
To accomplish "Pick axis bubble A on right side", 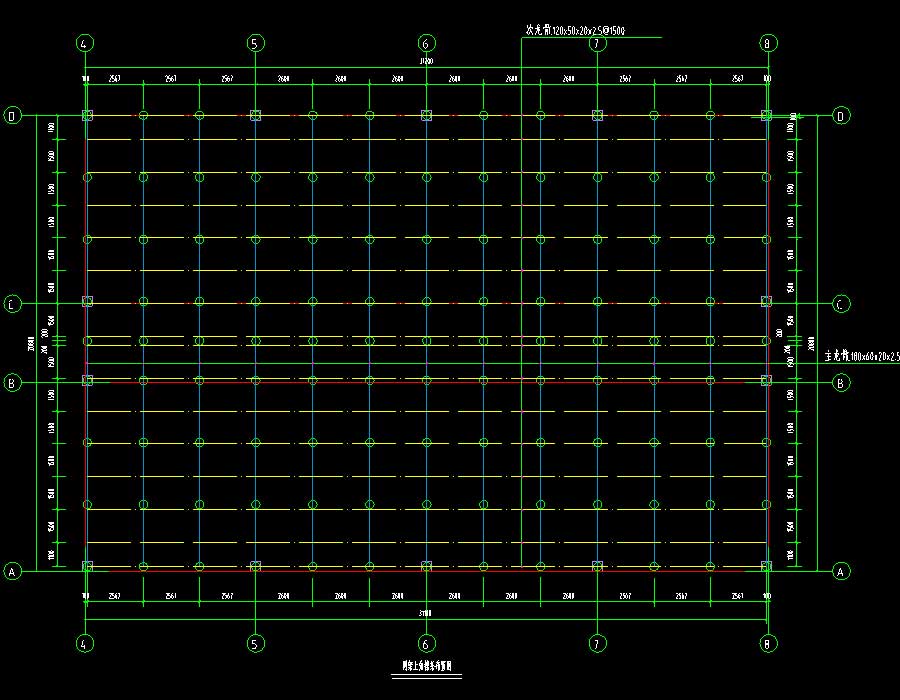I will pos(841,571).
